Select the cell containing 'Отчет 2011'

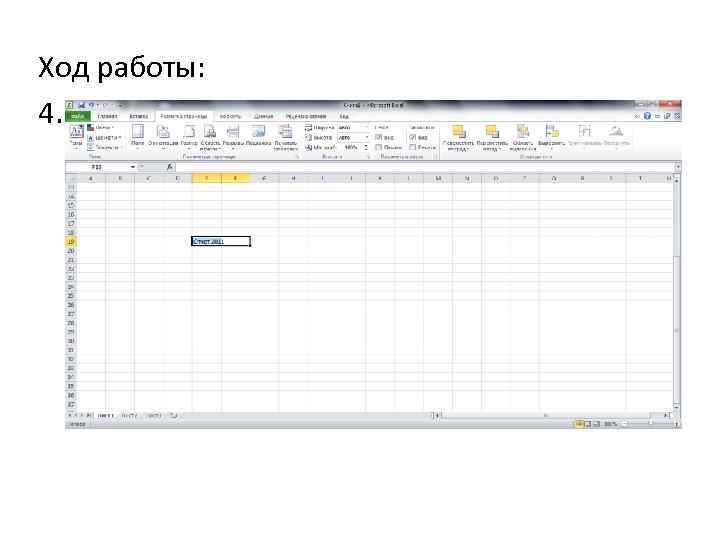point(221,242)
